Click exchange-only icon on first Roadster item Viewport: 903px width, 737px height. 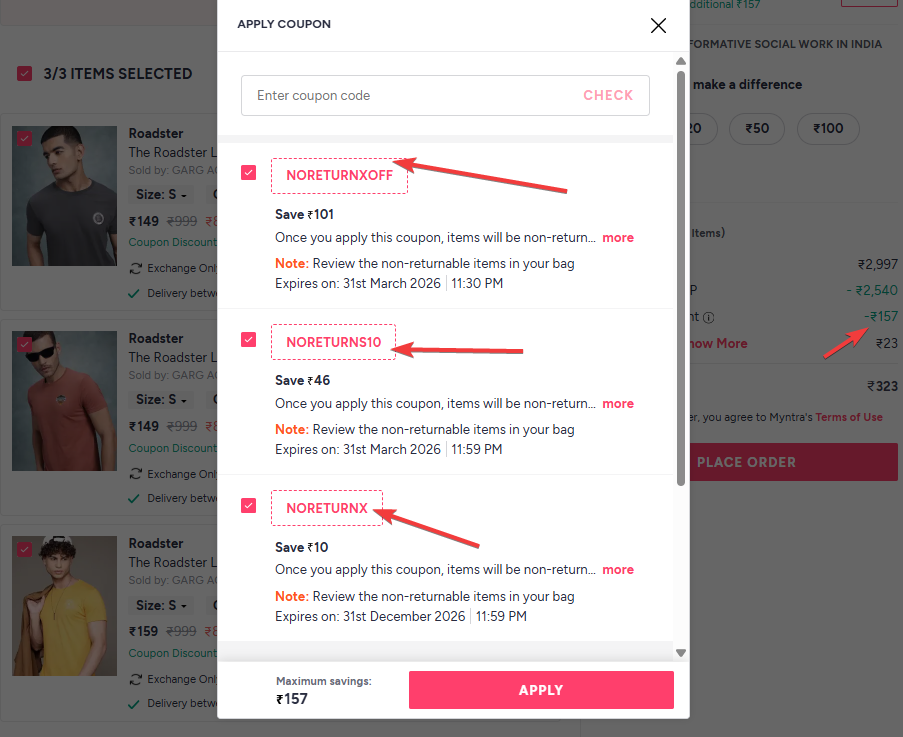pos(135,268)
